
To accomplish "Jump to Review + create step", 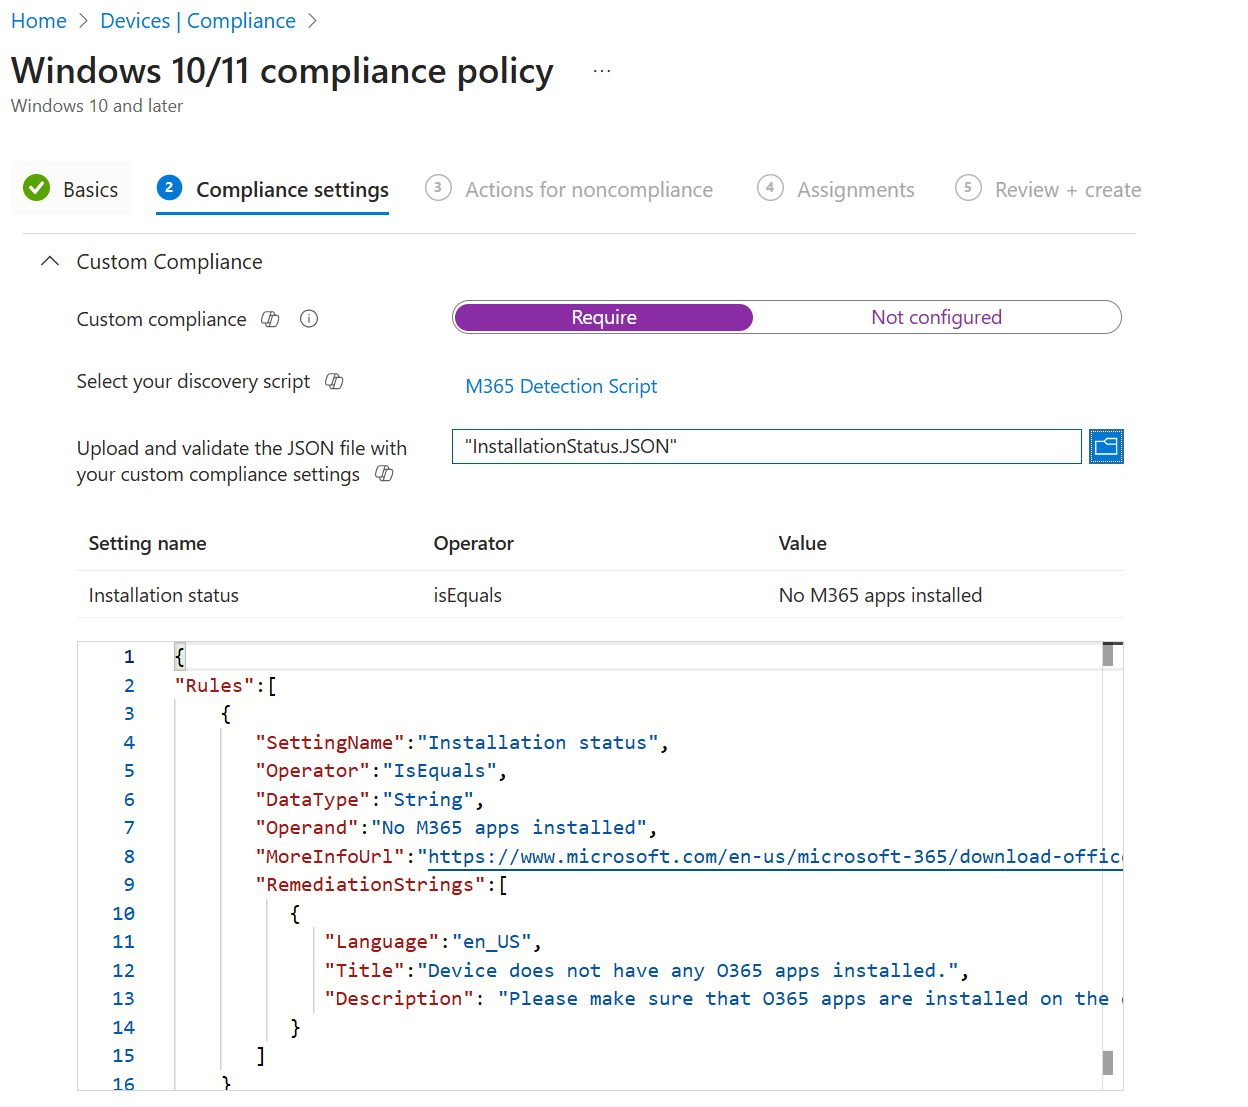I will (1048, 189).
